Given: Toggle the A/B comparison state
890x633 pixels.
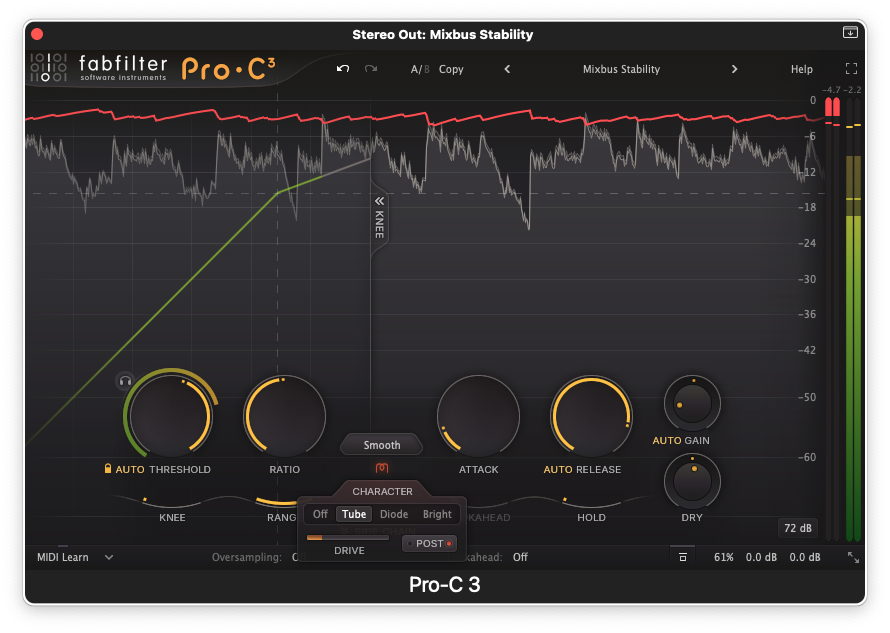Looking at the screenshot, I should (418, 69).
